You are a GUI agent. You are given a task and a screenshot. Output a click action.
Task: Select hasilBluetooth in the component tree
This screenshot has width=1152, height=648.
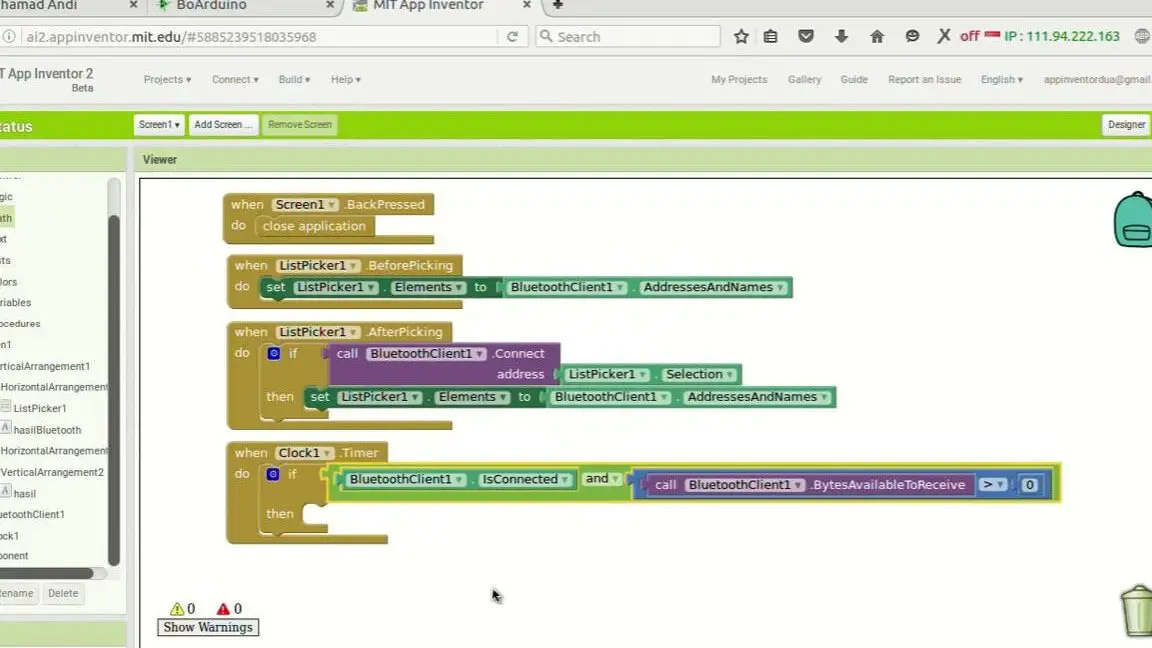point(47,430)
